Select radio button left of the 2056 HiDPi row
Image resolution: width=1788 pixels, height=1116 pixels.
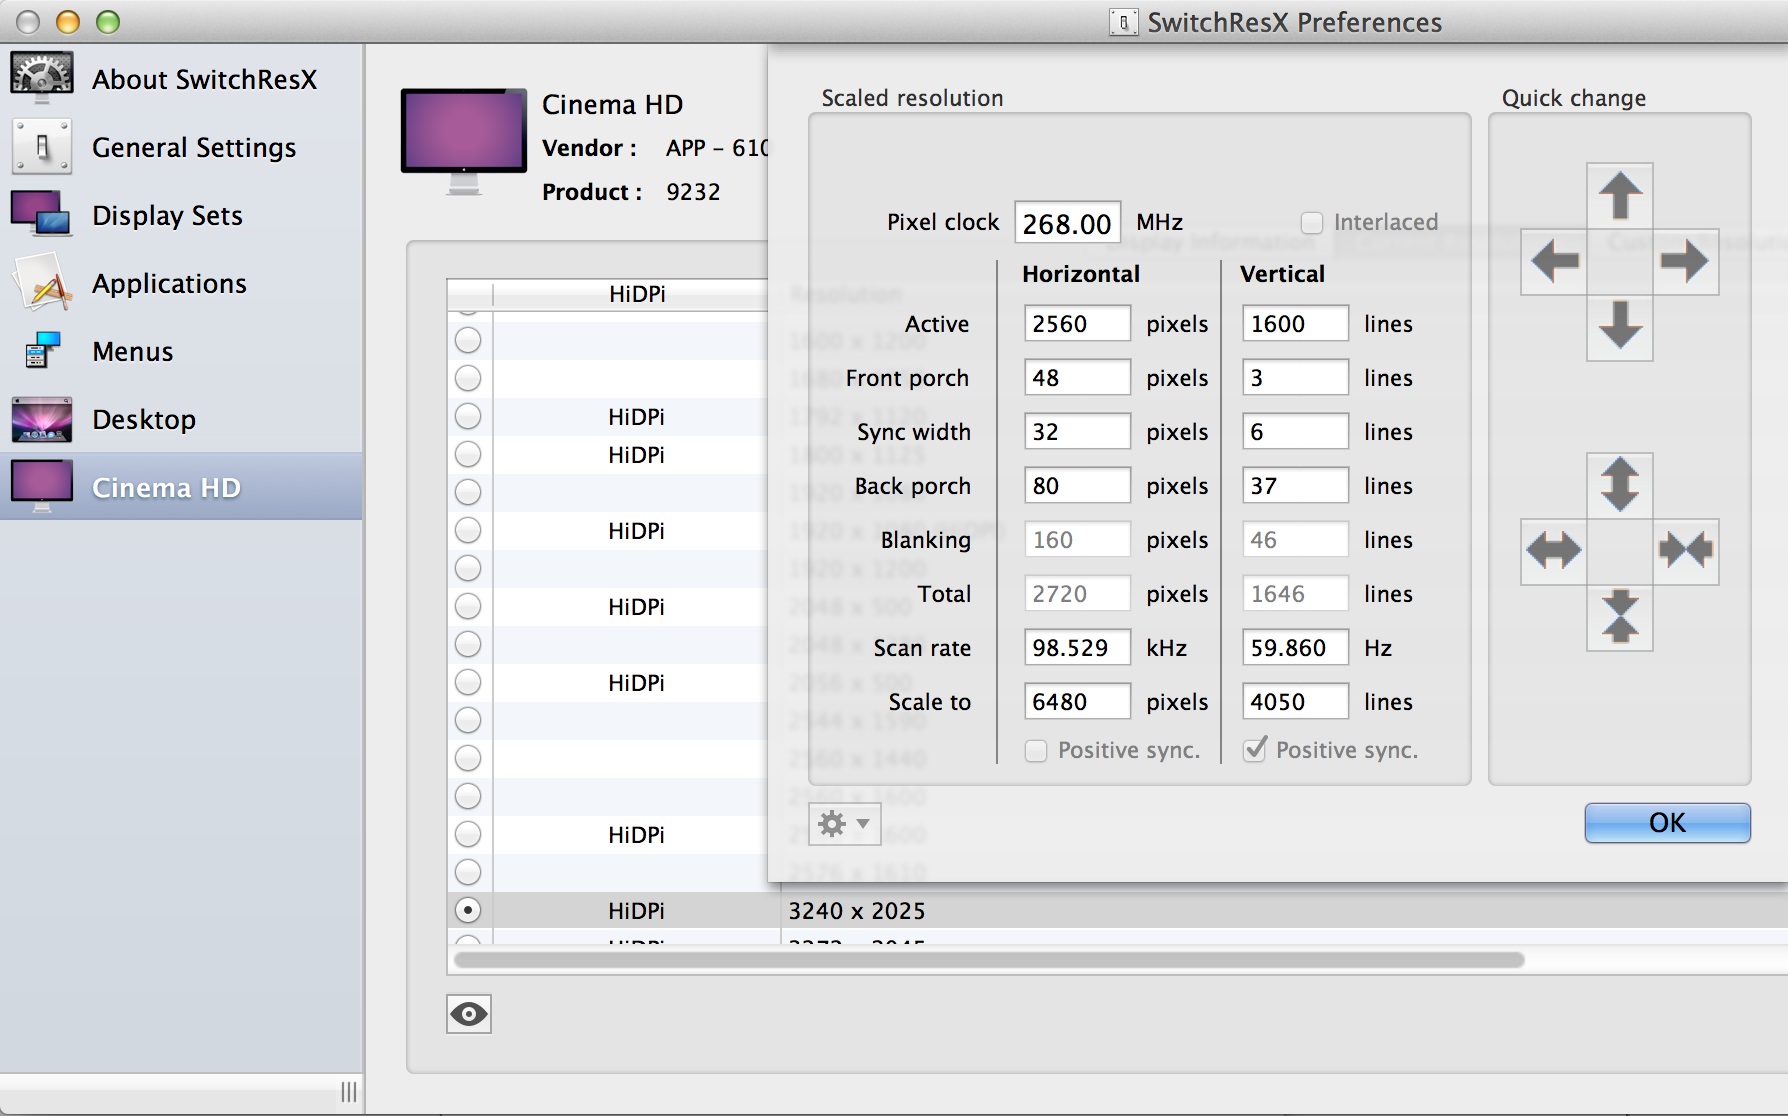pos(467,682)
